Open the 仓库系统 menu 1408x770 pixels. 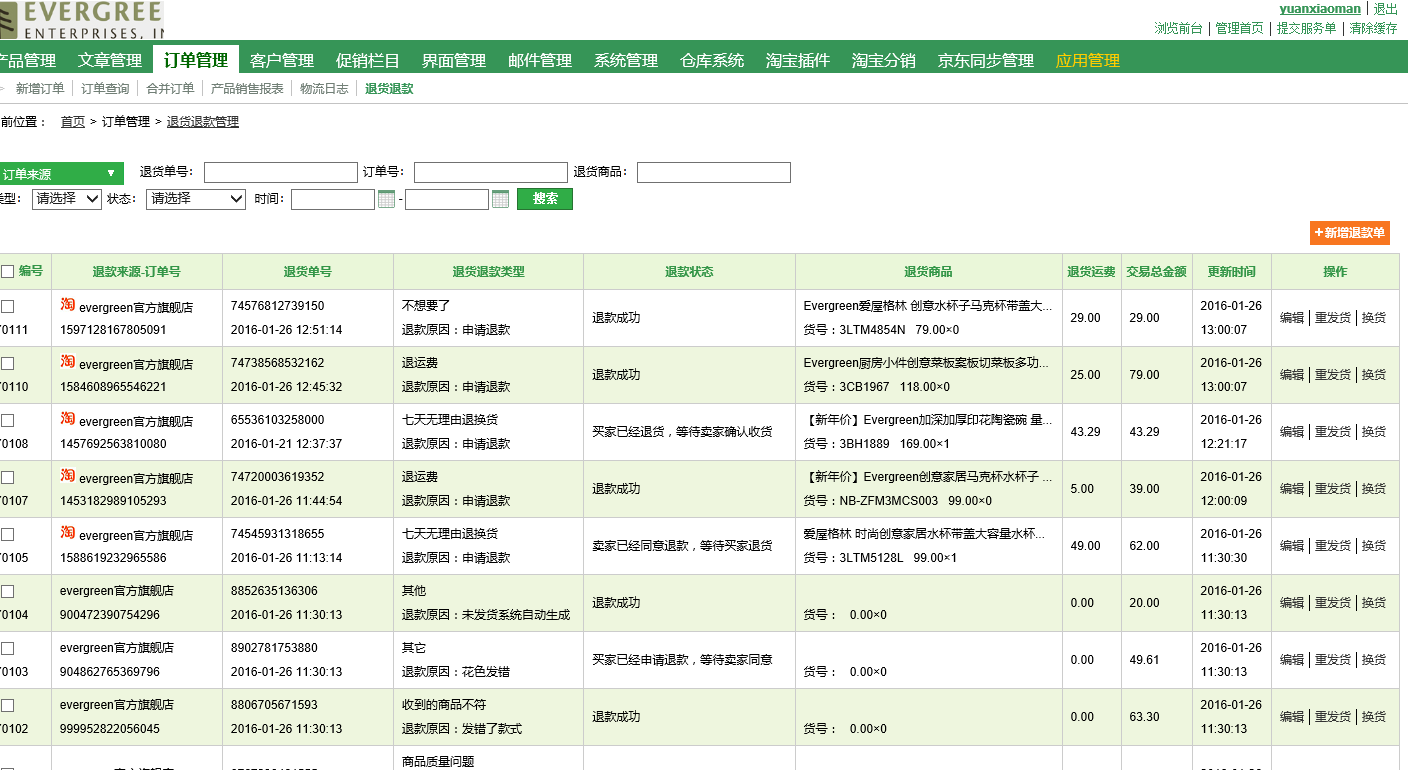[712, 60]
